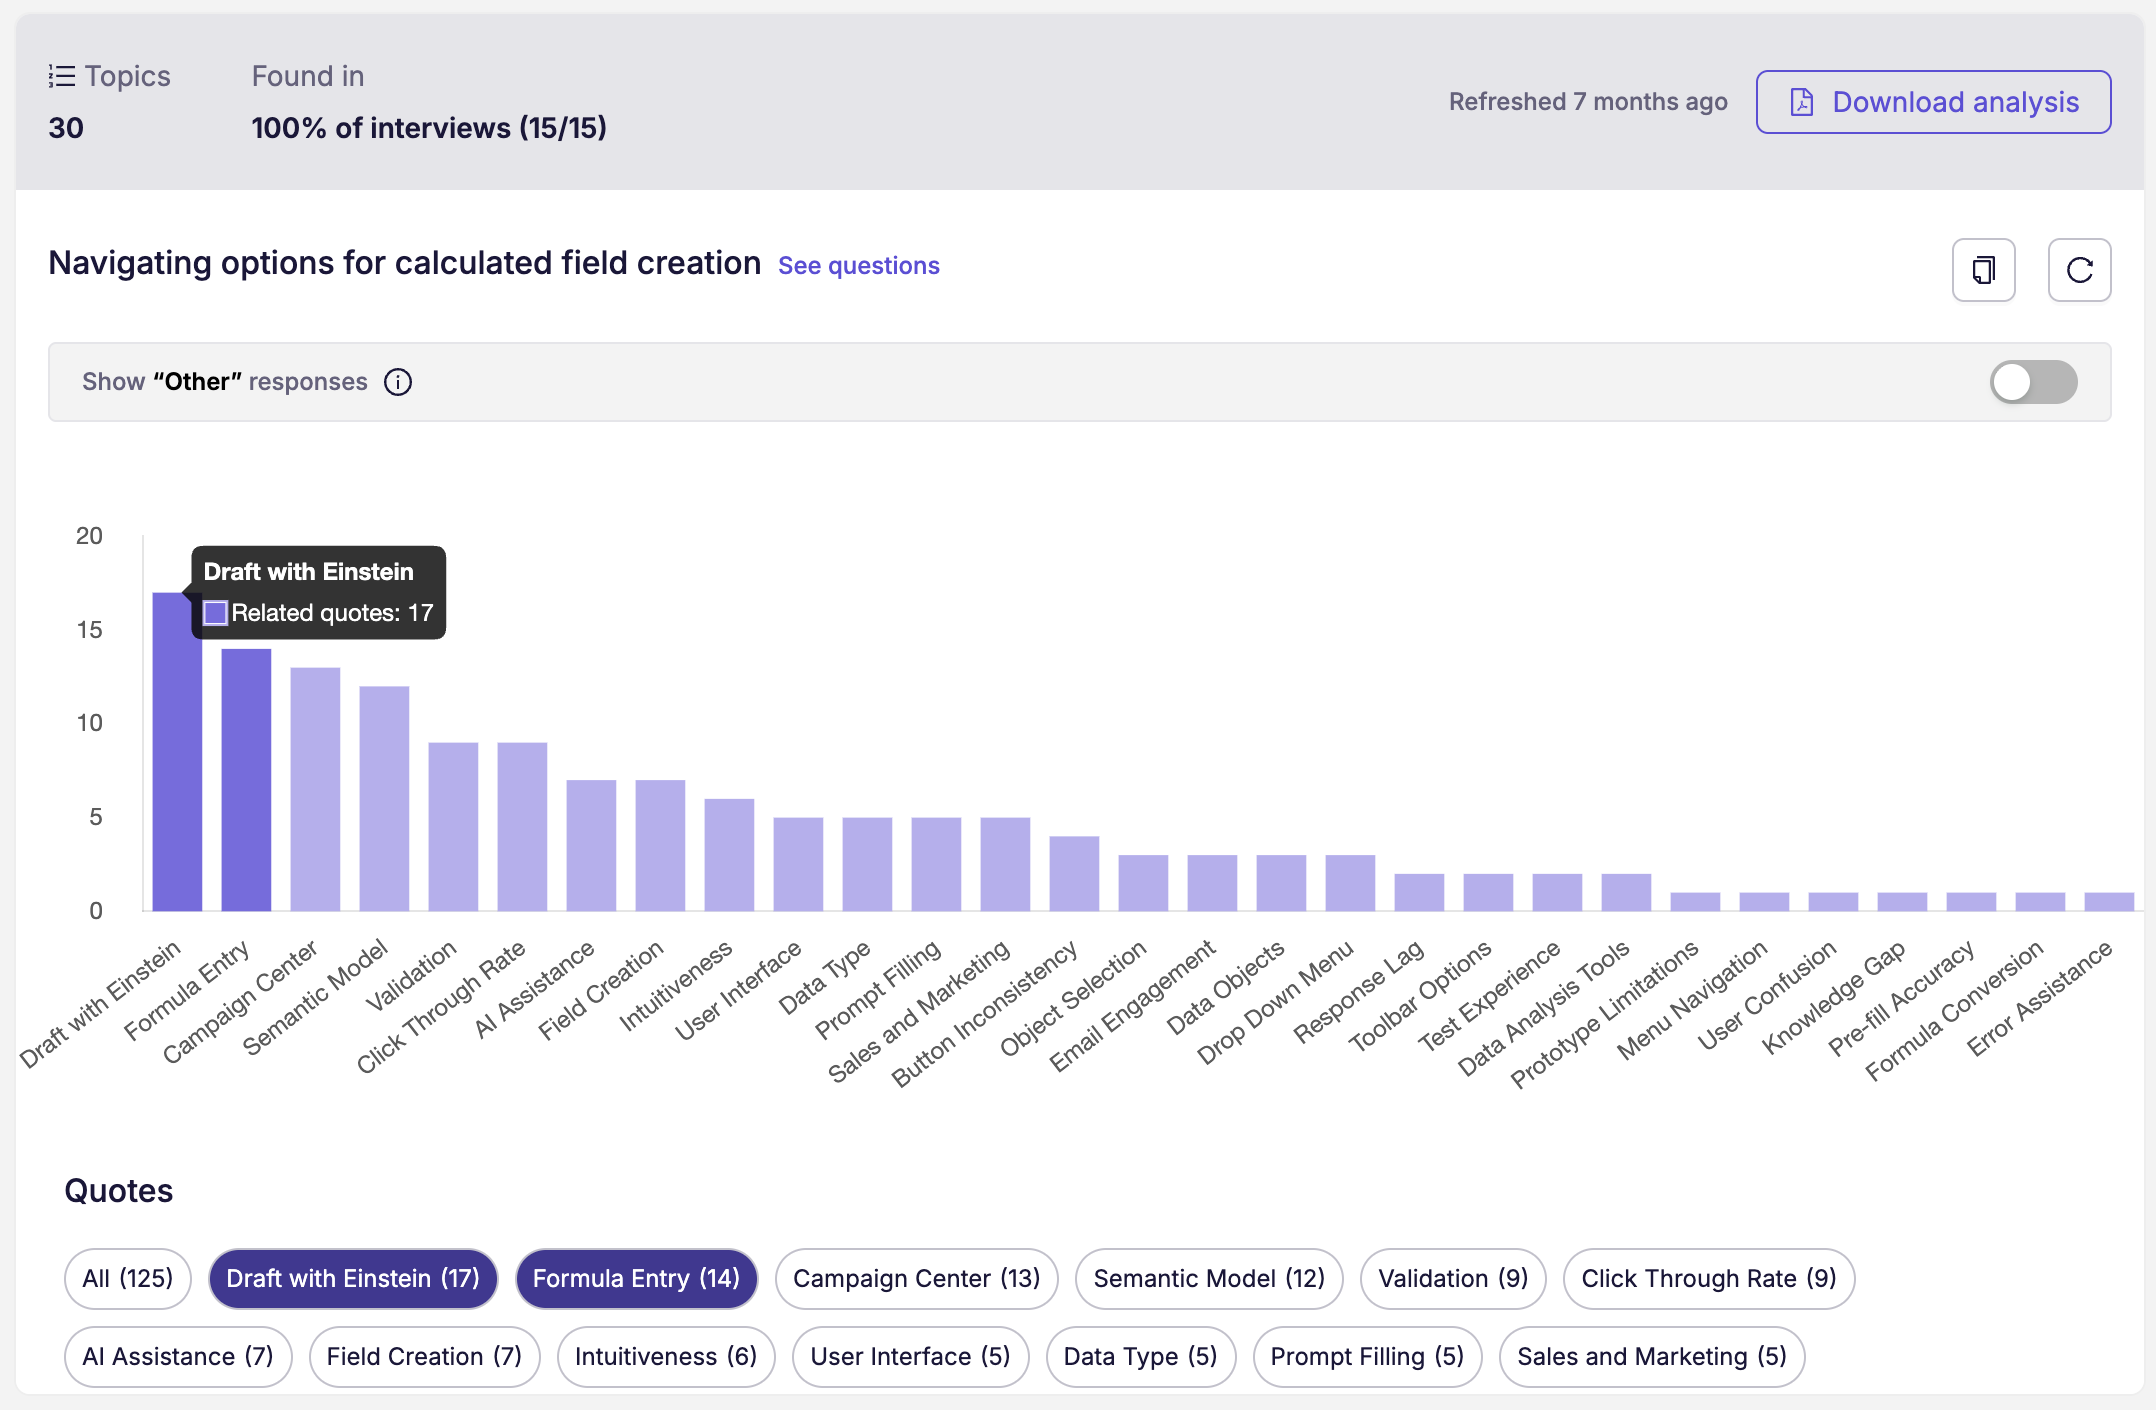Click the tooltip purple legend swatch
The width and height of the screenshot is (2156, 1410).
tap(215, 613)
